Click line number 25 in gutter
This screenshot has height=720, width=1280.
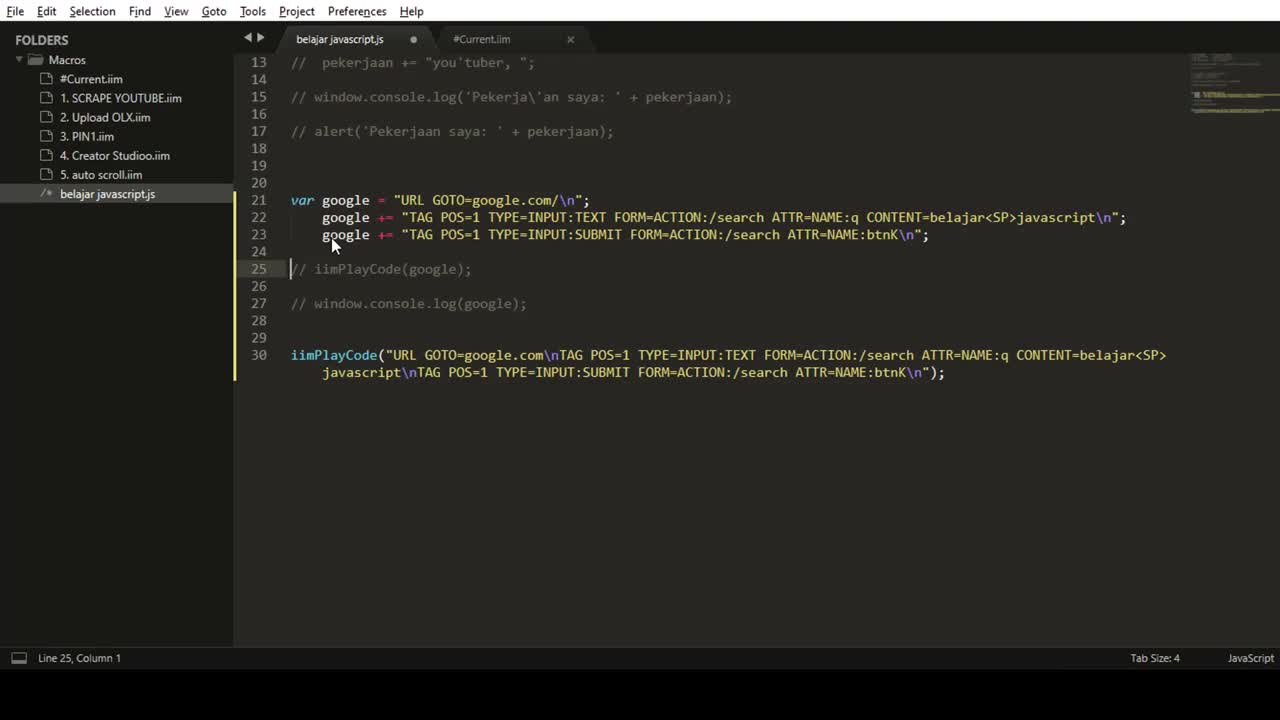pyautogui.click(x=259, y=269)
